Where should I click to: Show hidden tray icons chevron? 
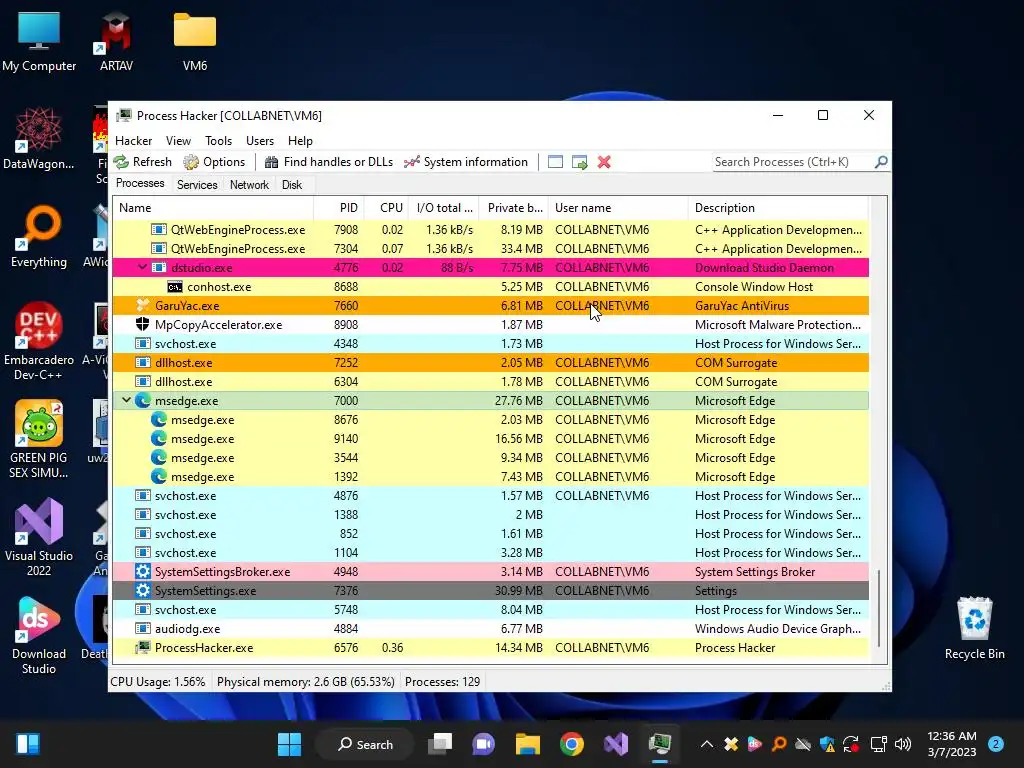[707, 744]
